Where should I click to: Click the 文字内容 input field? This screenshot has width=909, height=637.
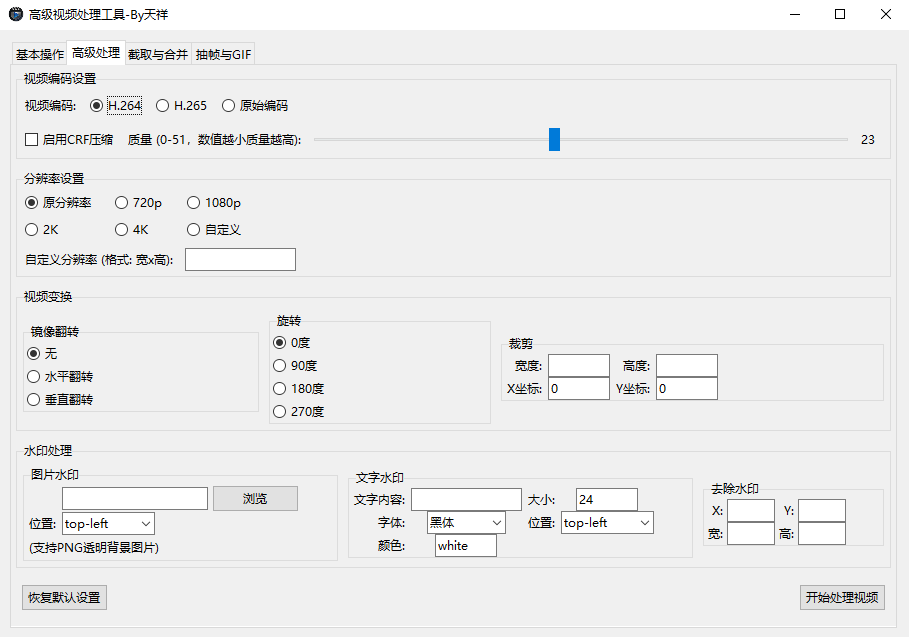[467, 499]
